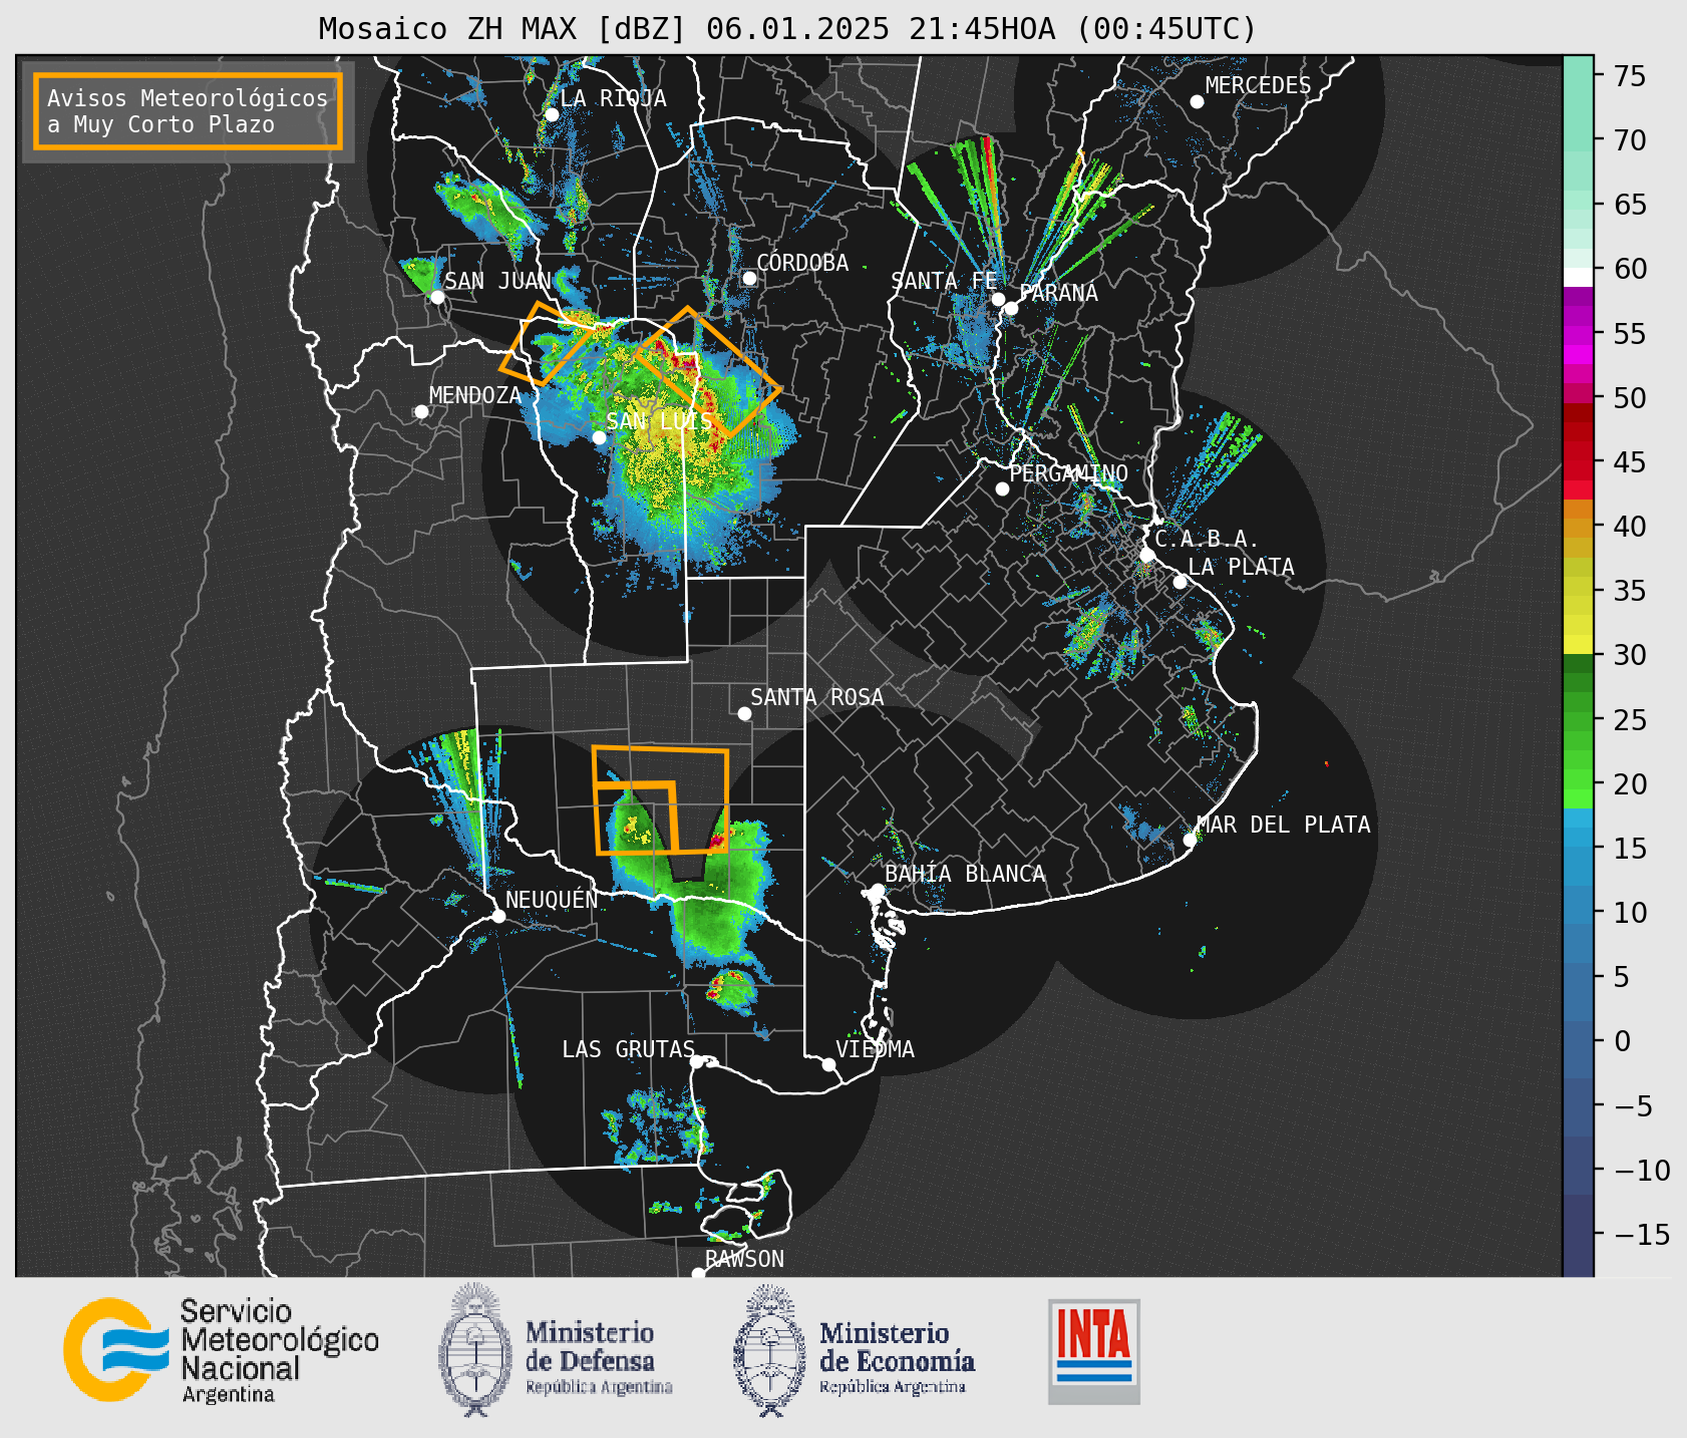The height and width of the screenshot is (1438, 1687).
Task: Select the C.A.B.A. city marker
Action: (1148, 555)
